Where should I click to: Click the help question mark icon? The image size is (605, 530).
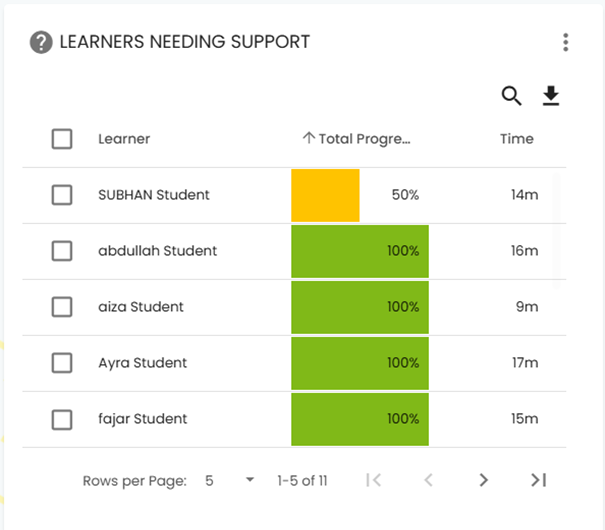(41, 42)
